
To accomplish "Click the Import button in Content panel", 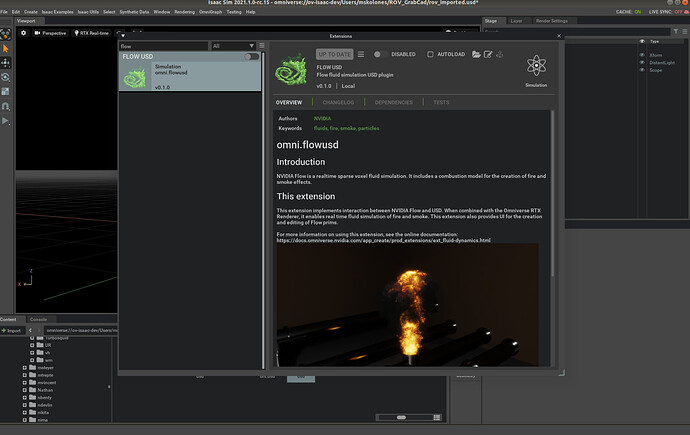I will [11, 330].
